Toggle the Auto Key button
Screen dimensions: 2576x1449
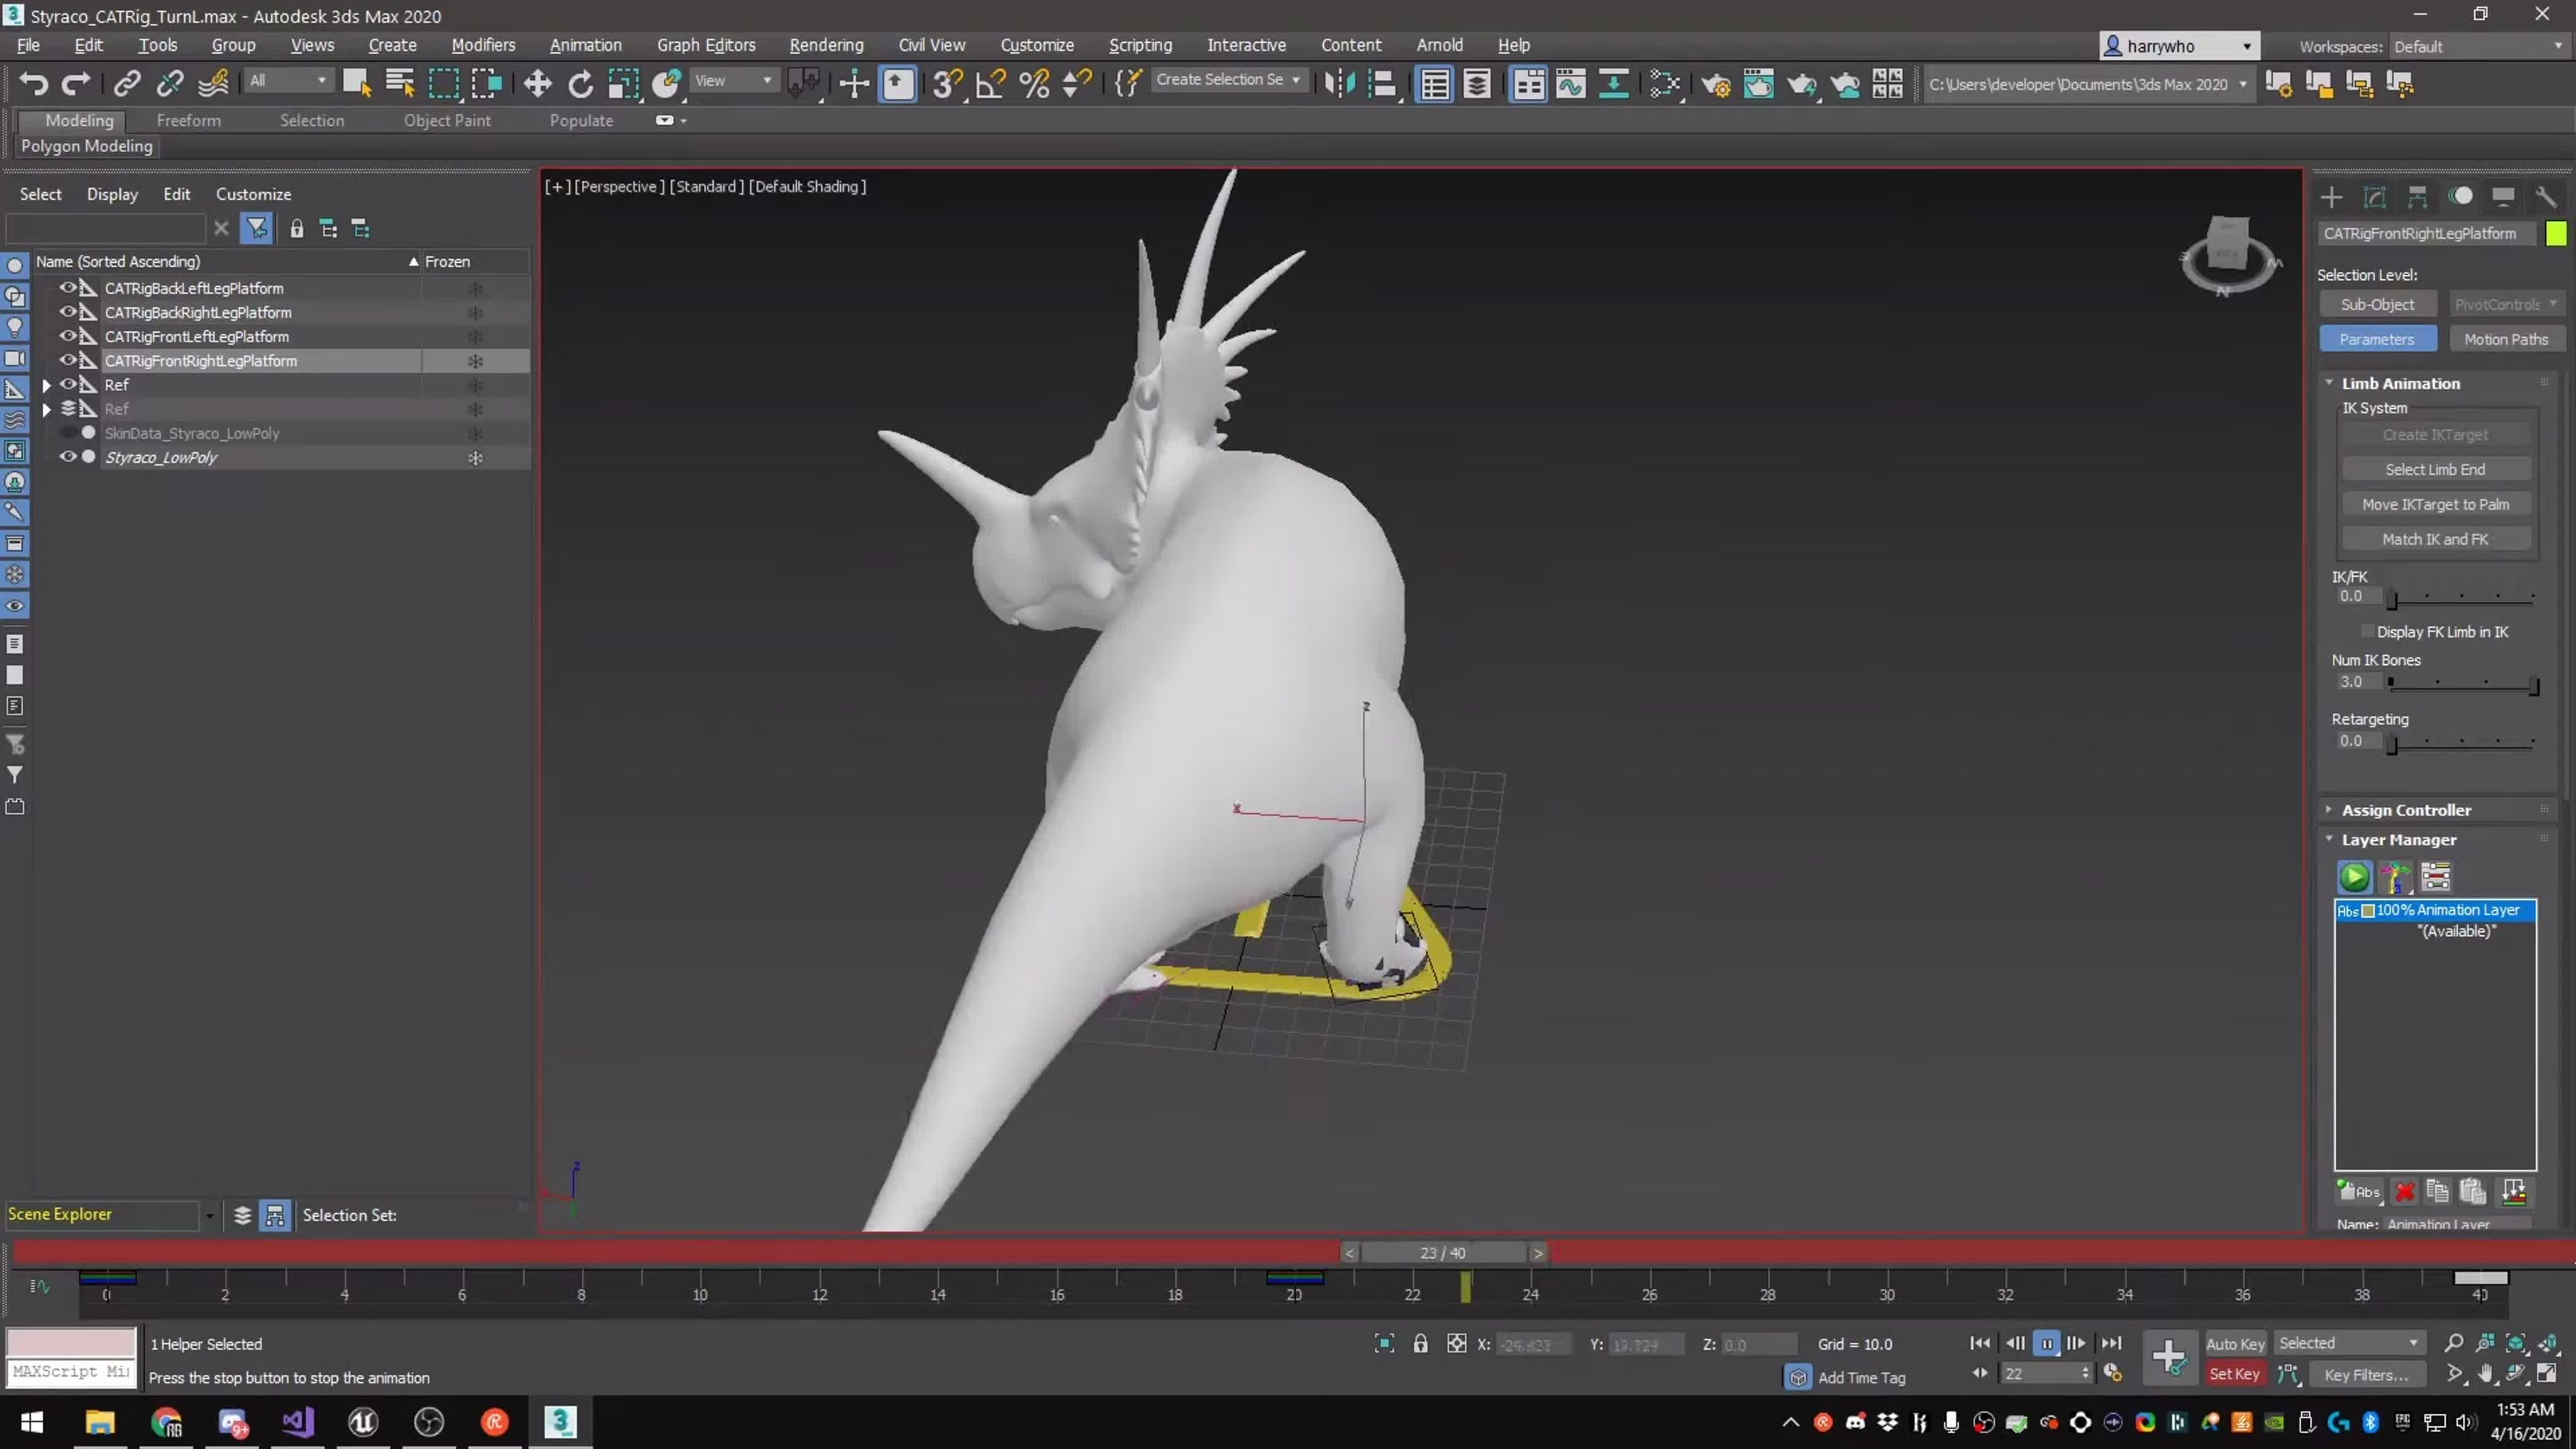coord(2235,1344)
